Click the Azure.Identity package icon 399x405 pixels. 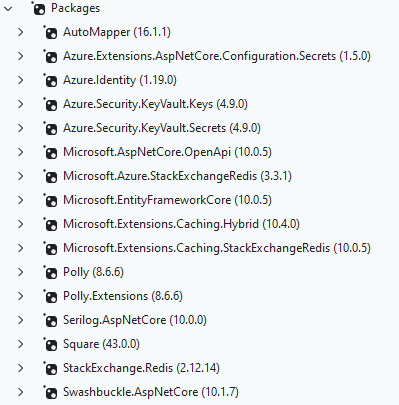(50, 80)
